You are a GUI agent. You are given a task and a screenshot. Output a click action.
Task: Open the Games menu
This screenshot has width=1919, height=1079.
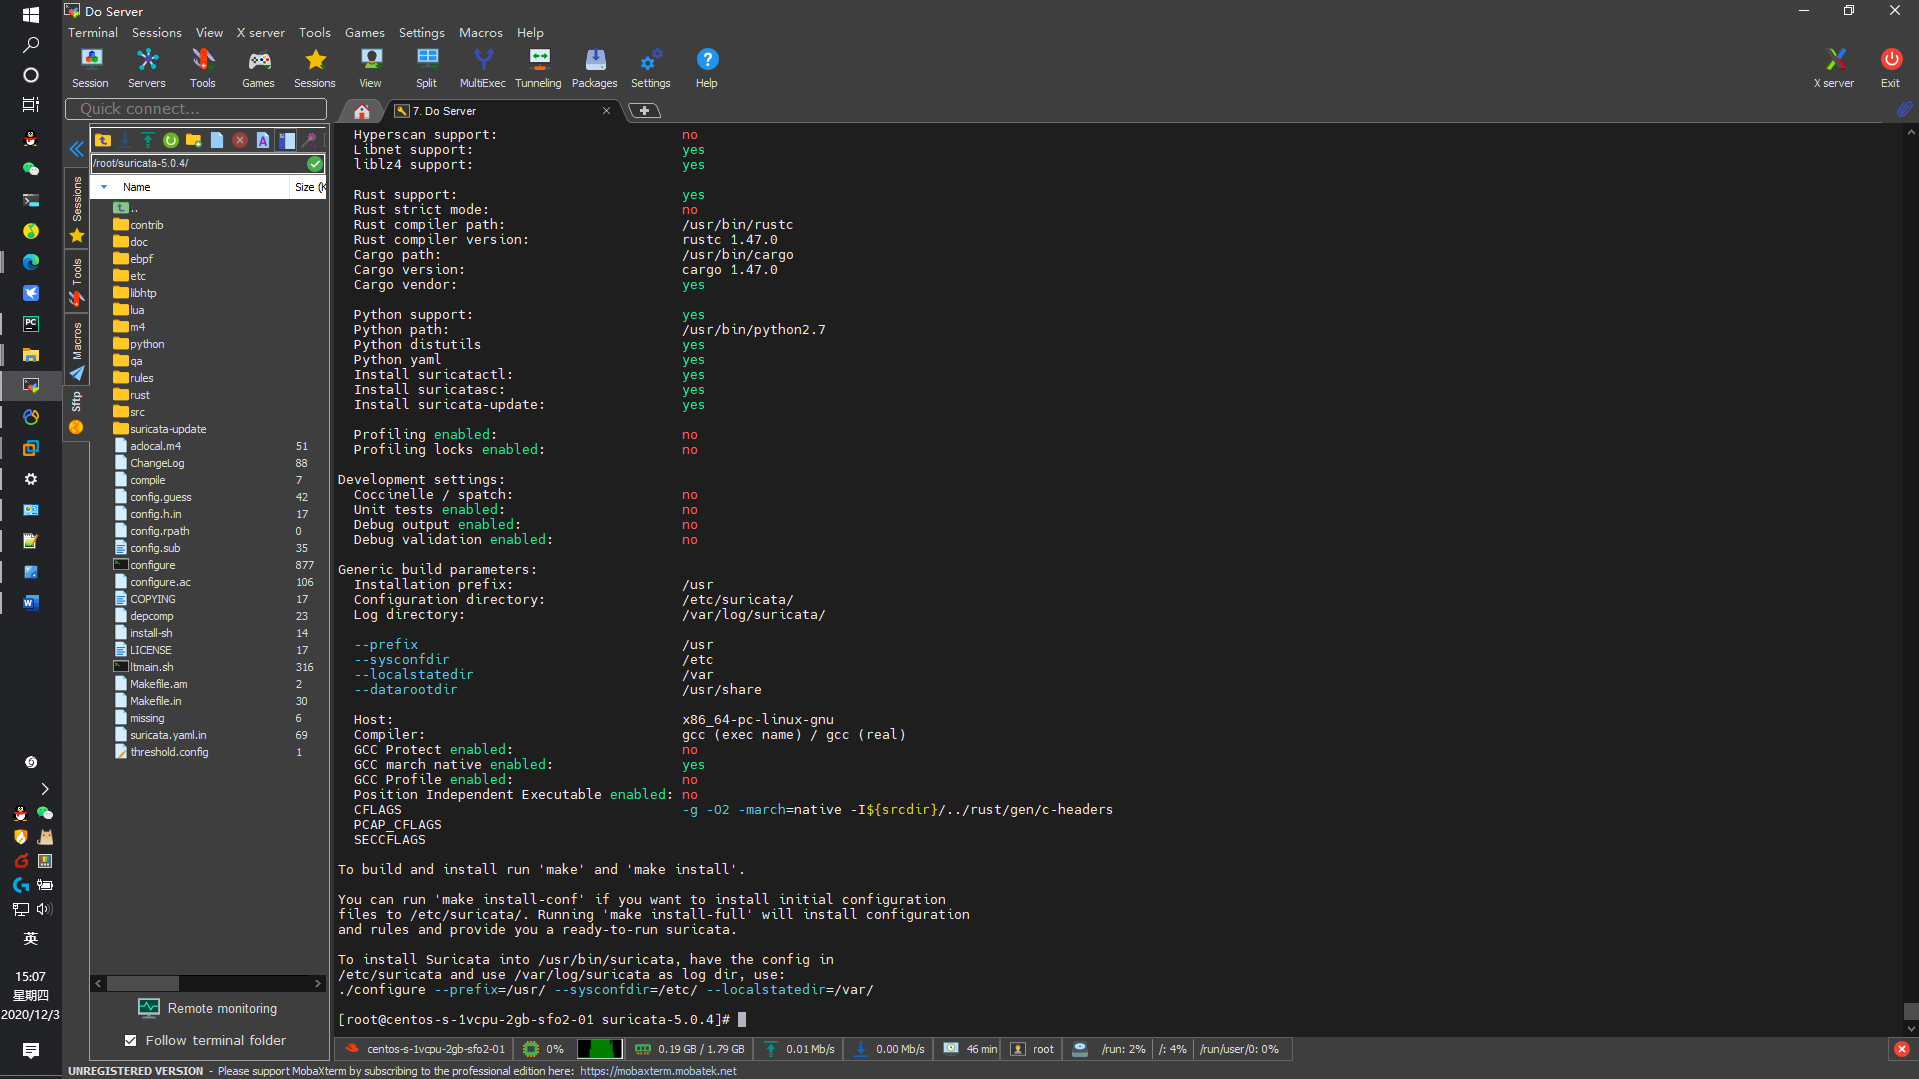coord(365,33)
